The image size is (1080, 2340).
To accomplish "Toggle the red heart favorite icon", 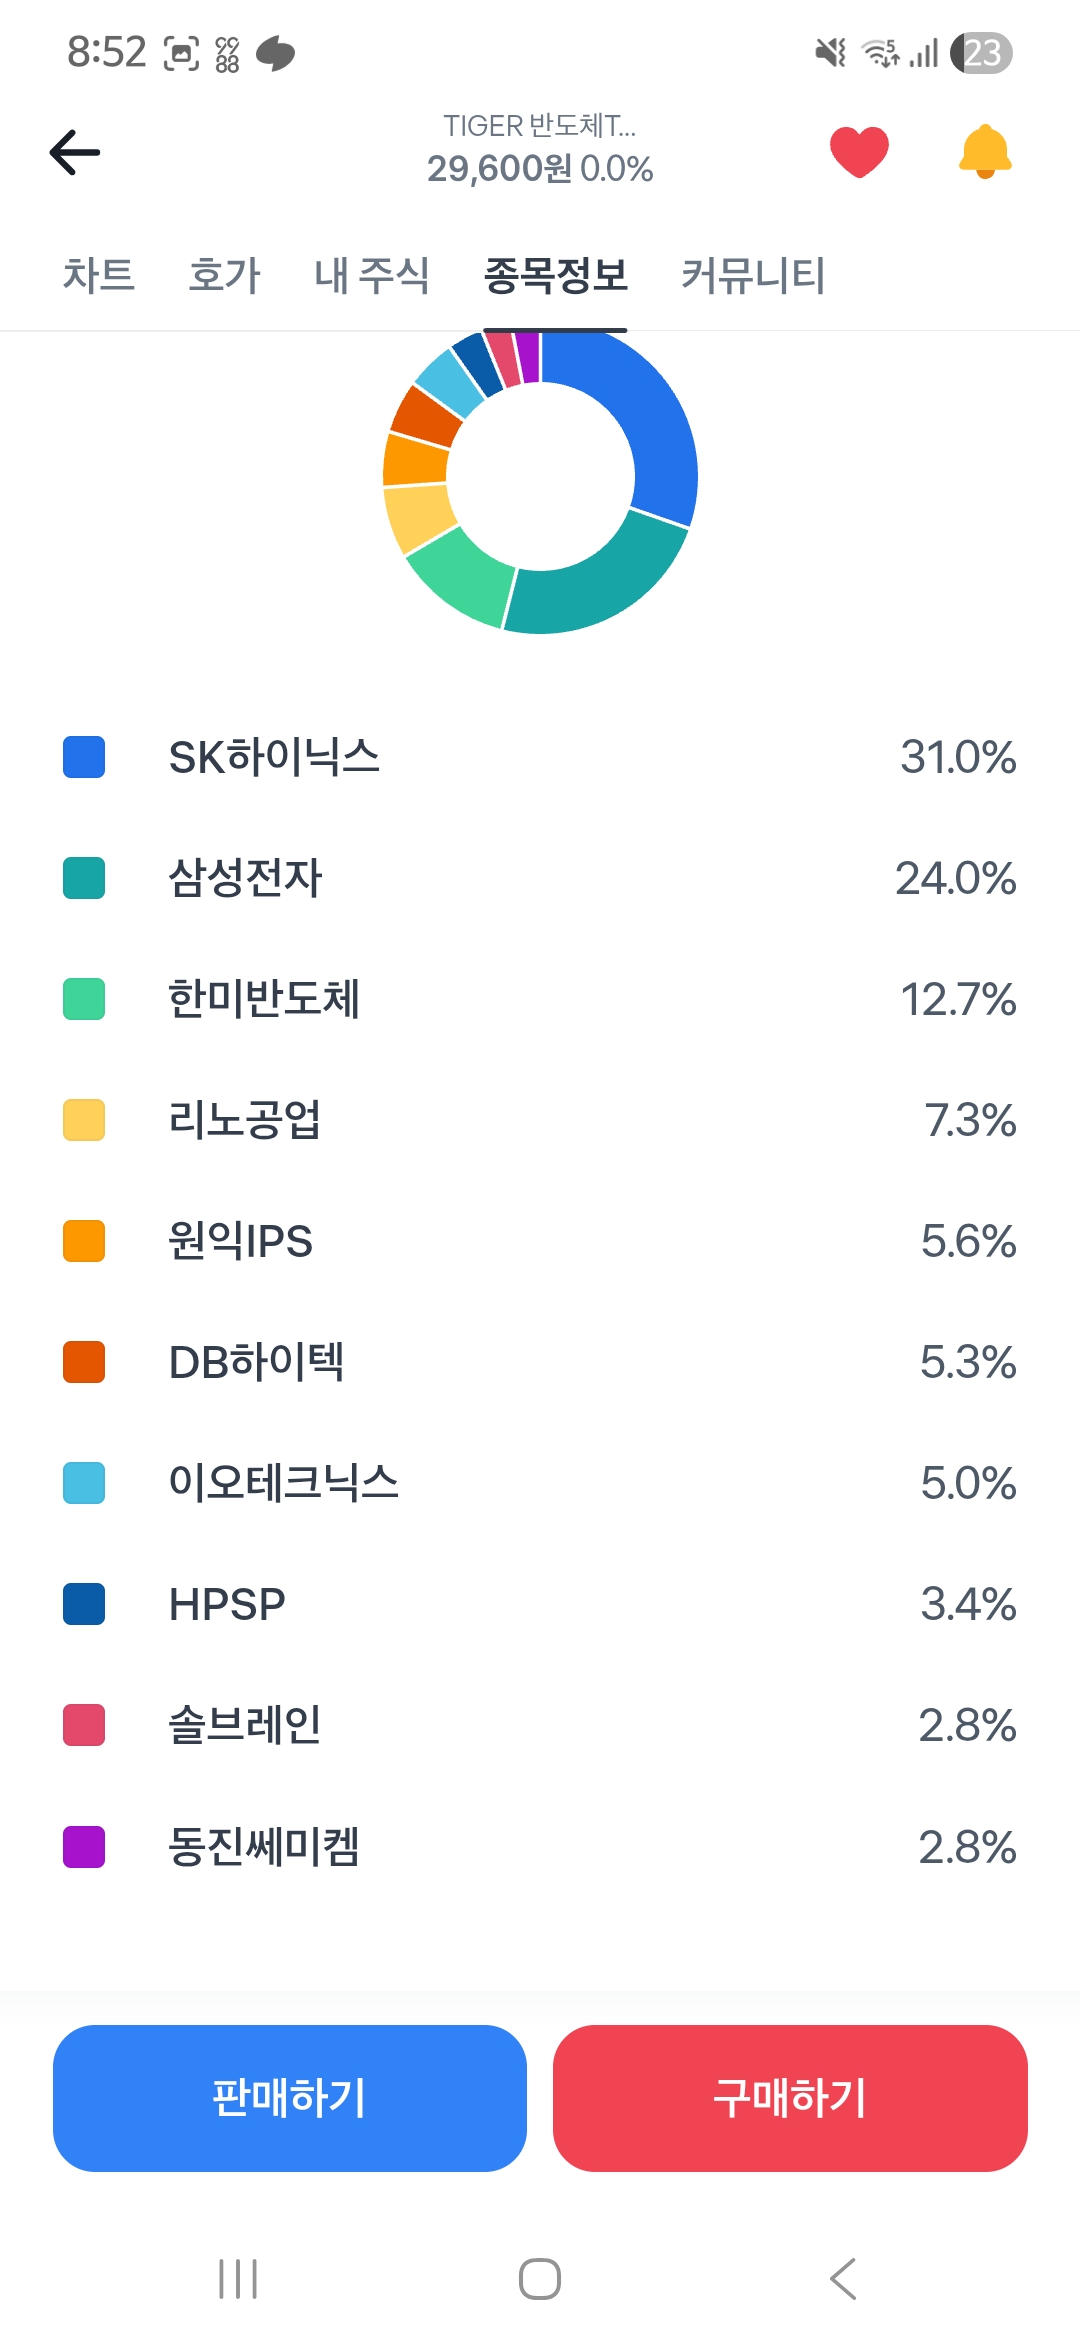I will (859, 152).
